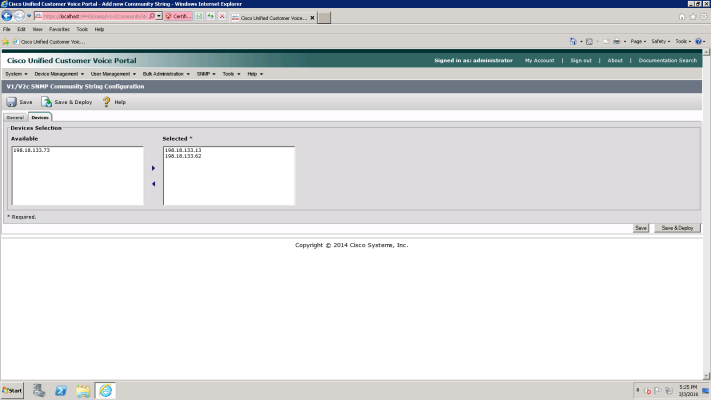
Task: Select 198.18.133.73 in Available list
Action: click(x=78, y=150)
